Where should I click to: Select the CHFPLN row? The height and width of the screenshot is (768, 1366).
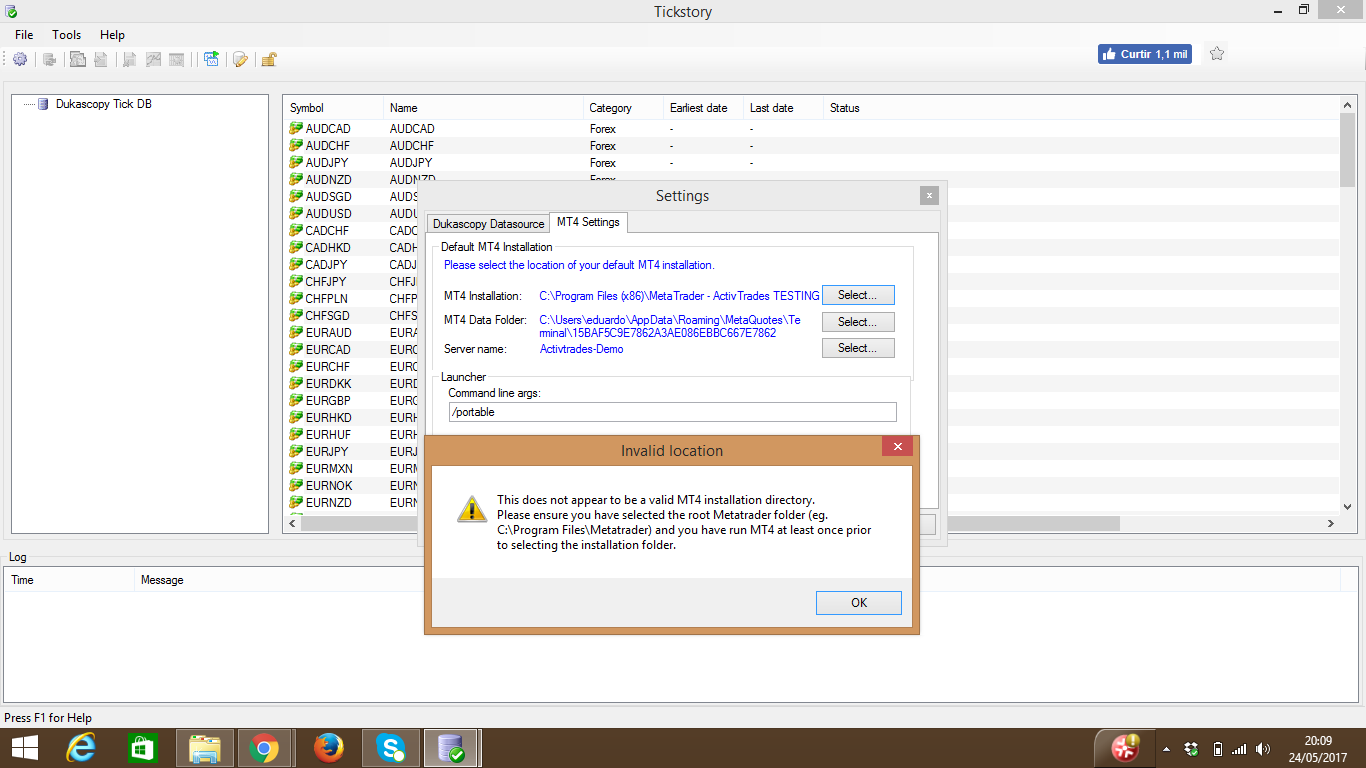point(811,298)
